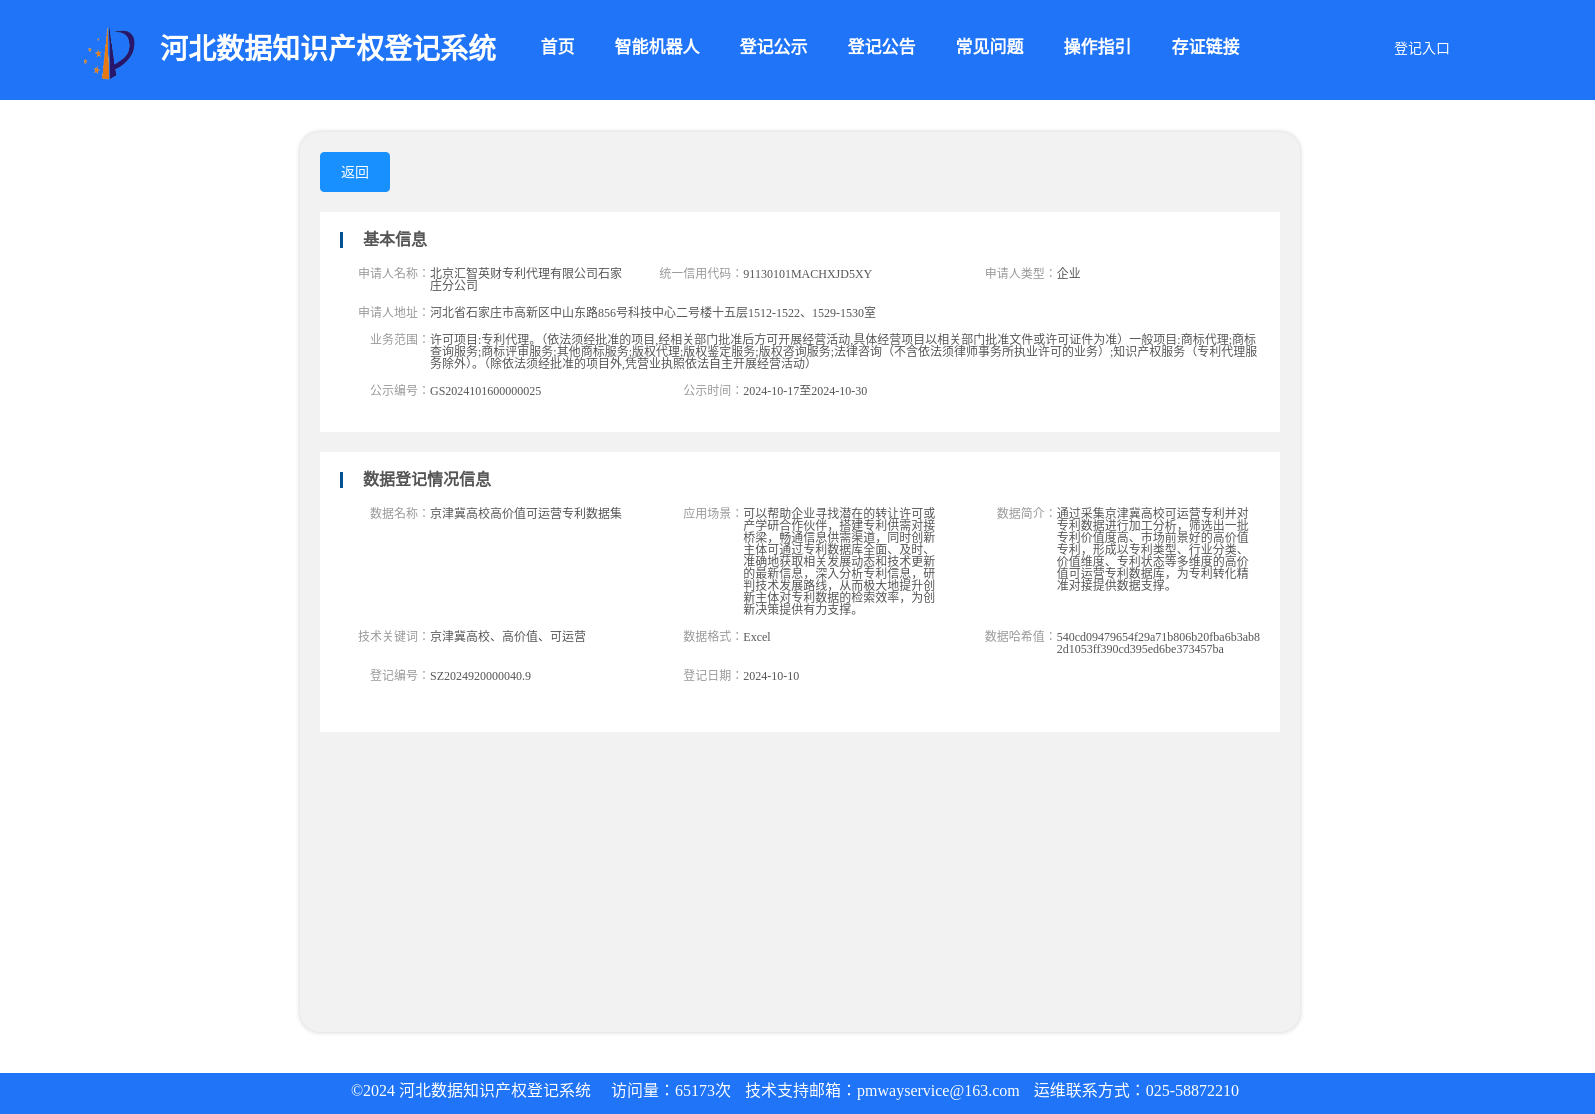Viewport: 1595px width, 1114px height.
Task: Select the 数据简介 description paragraph
Action: [x=1153, y=549]
